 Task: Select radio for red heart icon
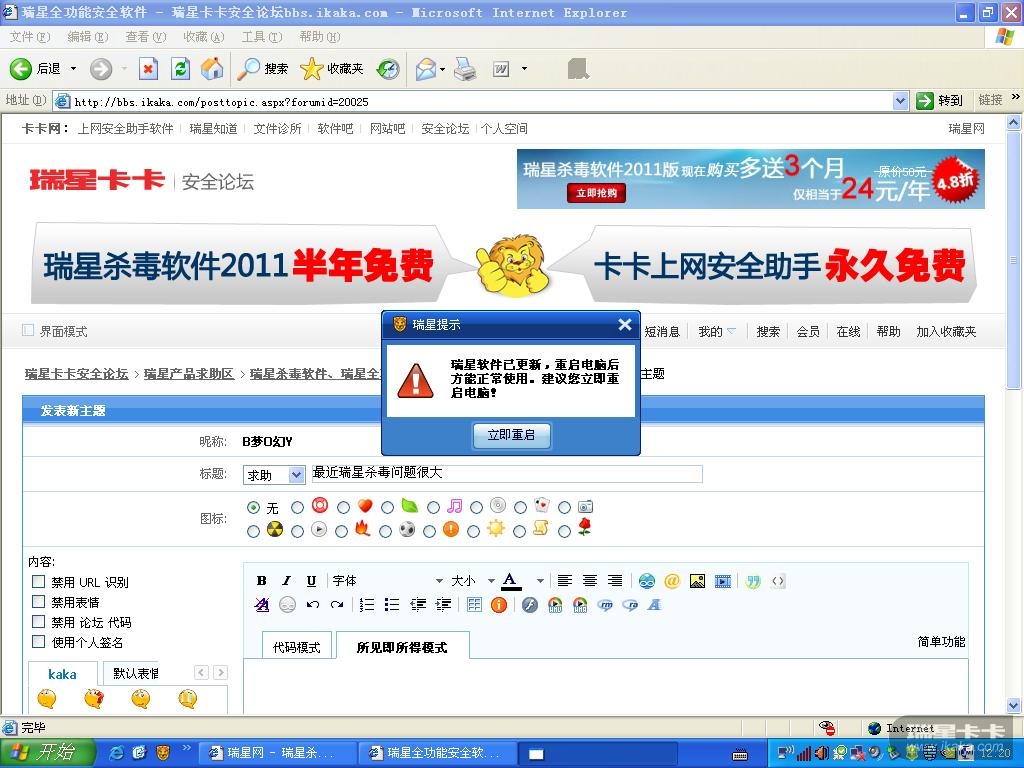pyautogui.click(x=344, y=507)
